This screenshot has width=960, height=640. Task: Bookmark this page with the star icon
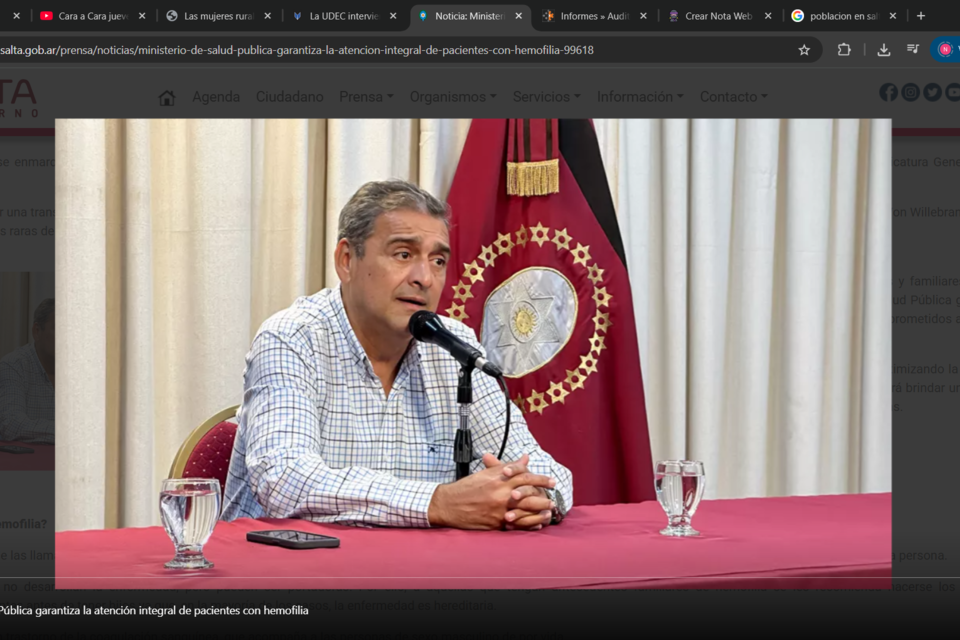pos(804,50)
